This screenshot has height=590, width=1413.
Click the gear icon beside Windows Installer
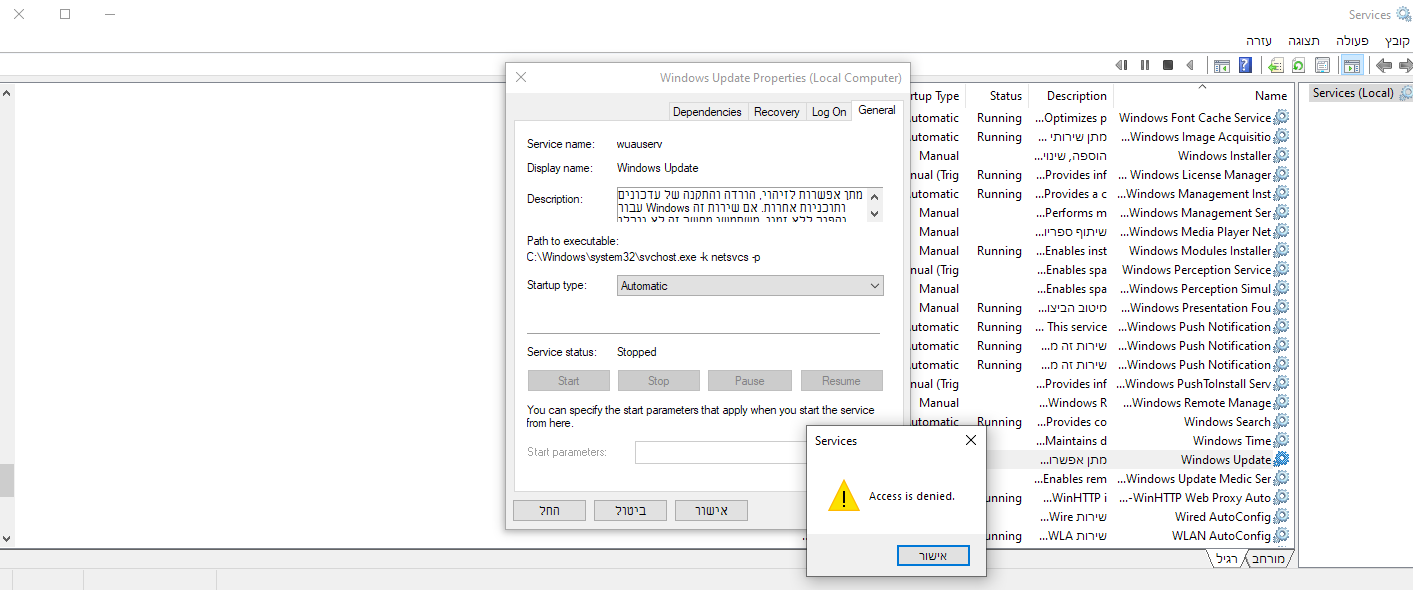(x=1281, y=156)
